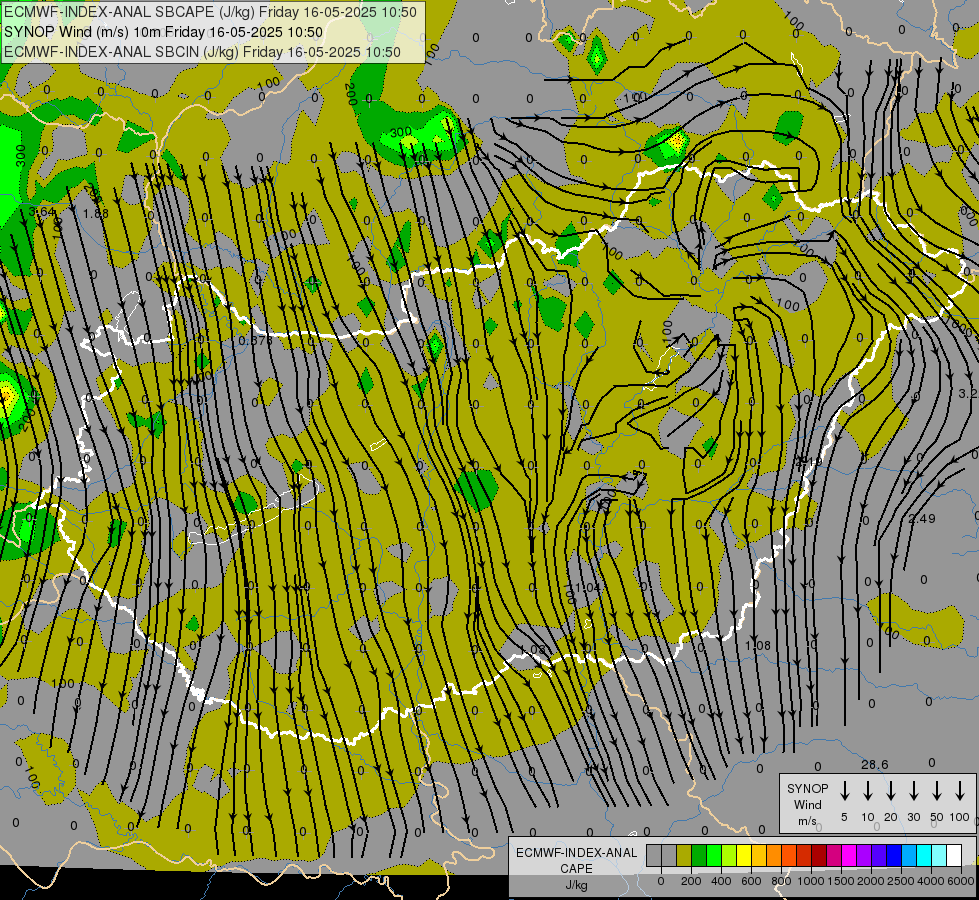The image size is (979, 900).
Task: Select the white swatch ending the CAPE legend
Action: point(953,855)
